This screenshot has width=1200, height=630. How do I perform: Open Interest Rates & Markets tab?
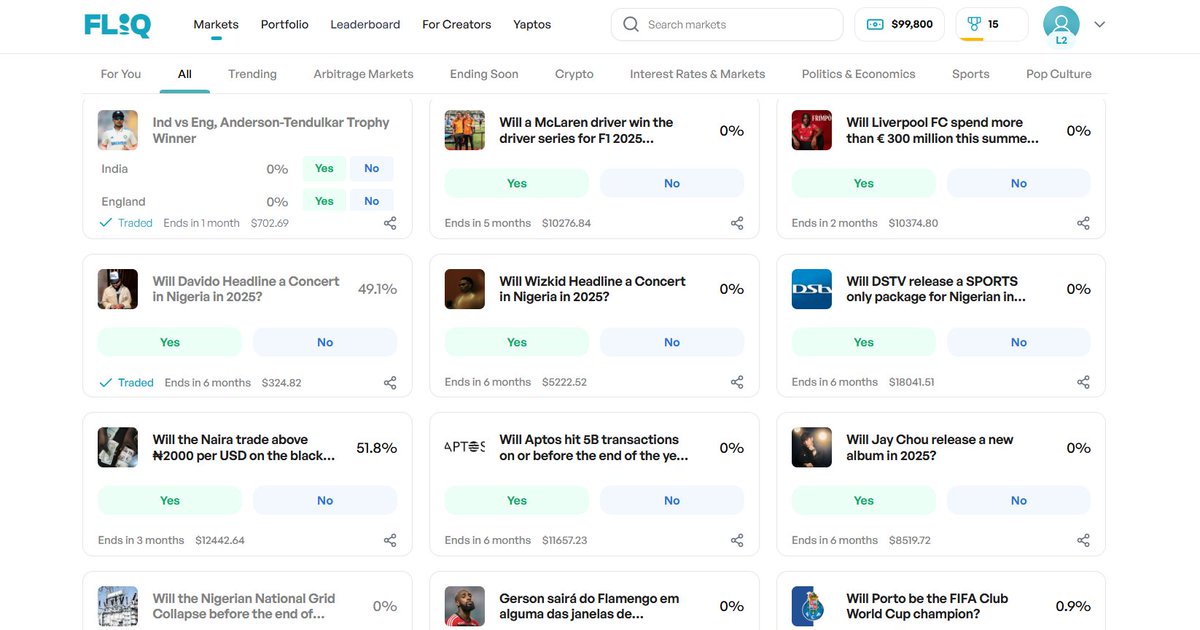pos(698,74)
